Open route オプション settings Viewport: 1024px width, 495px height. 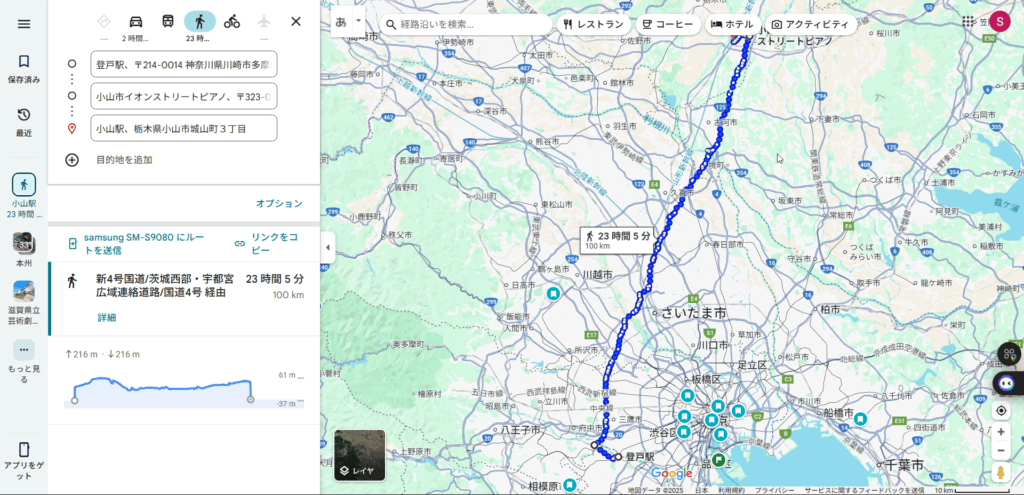pos(279,204)
